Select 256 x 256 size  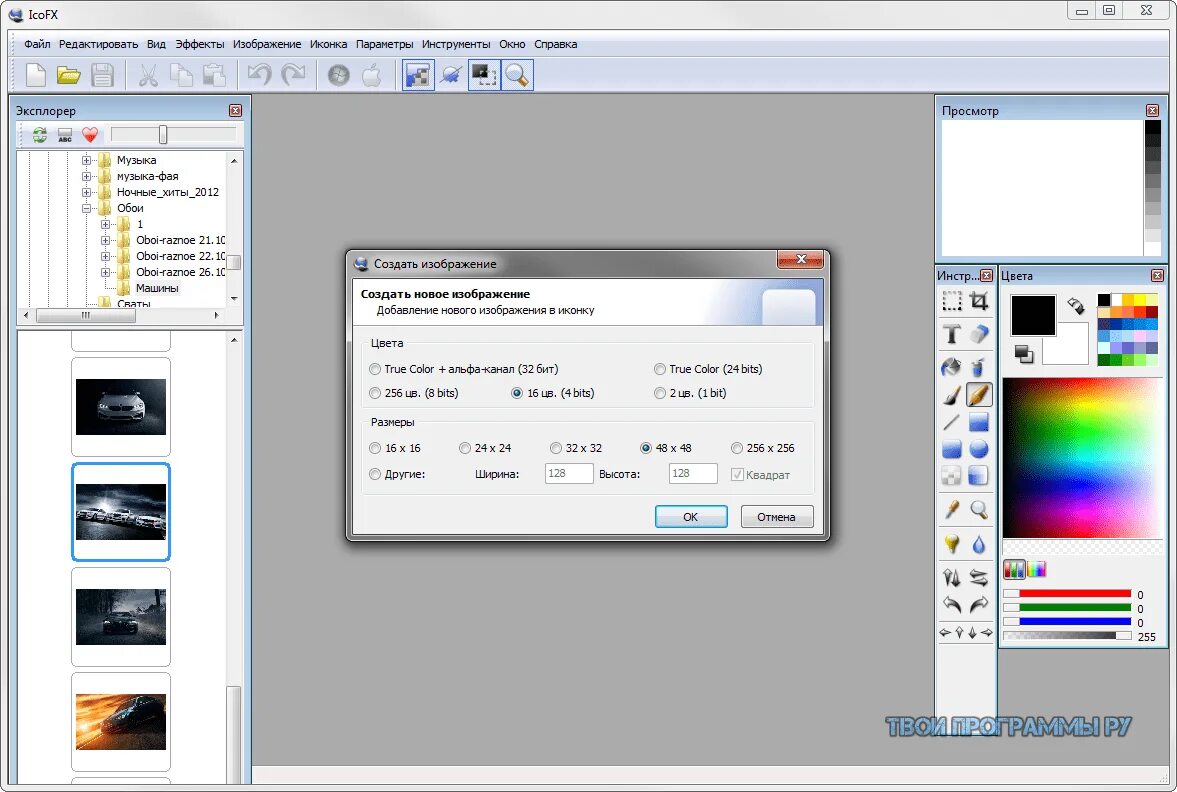click(763, 448)
